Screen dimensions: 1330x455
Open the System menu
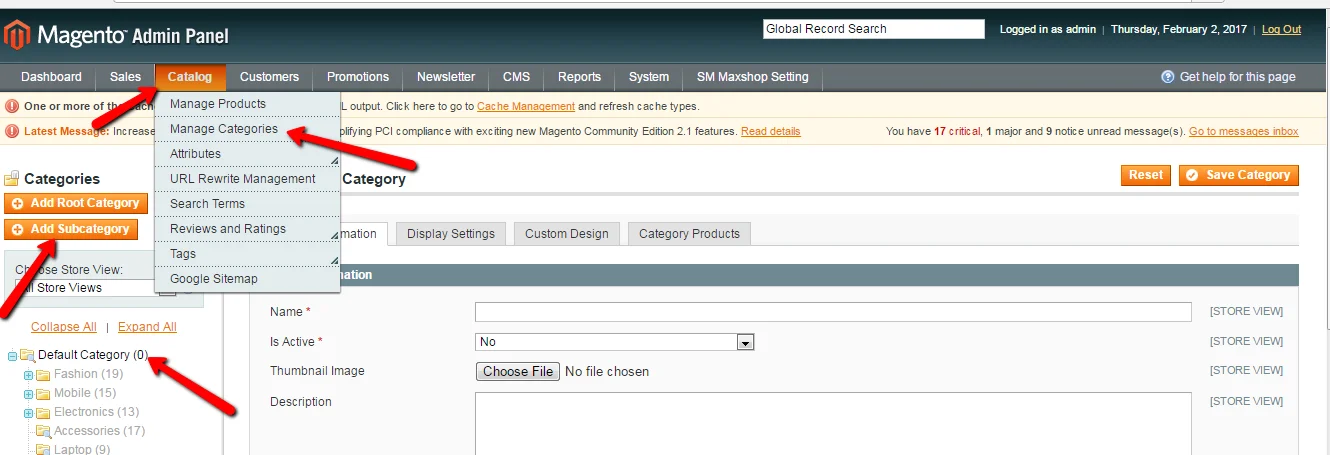(649, 77)
